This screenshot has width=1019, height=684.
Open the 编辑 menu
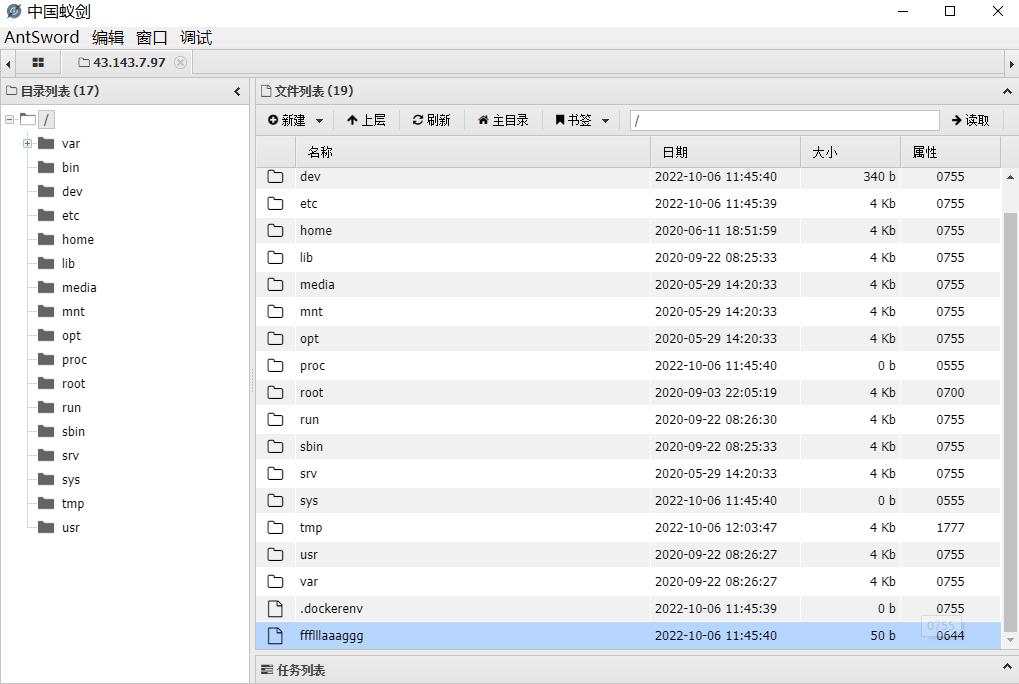[108, 37]
